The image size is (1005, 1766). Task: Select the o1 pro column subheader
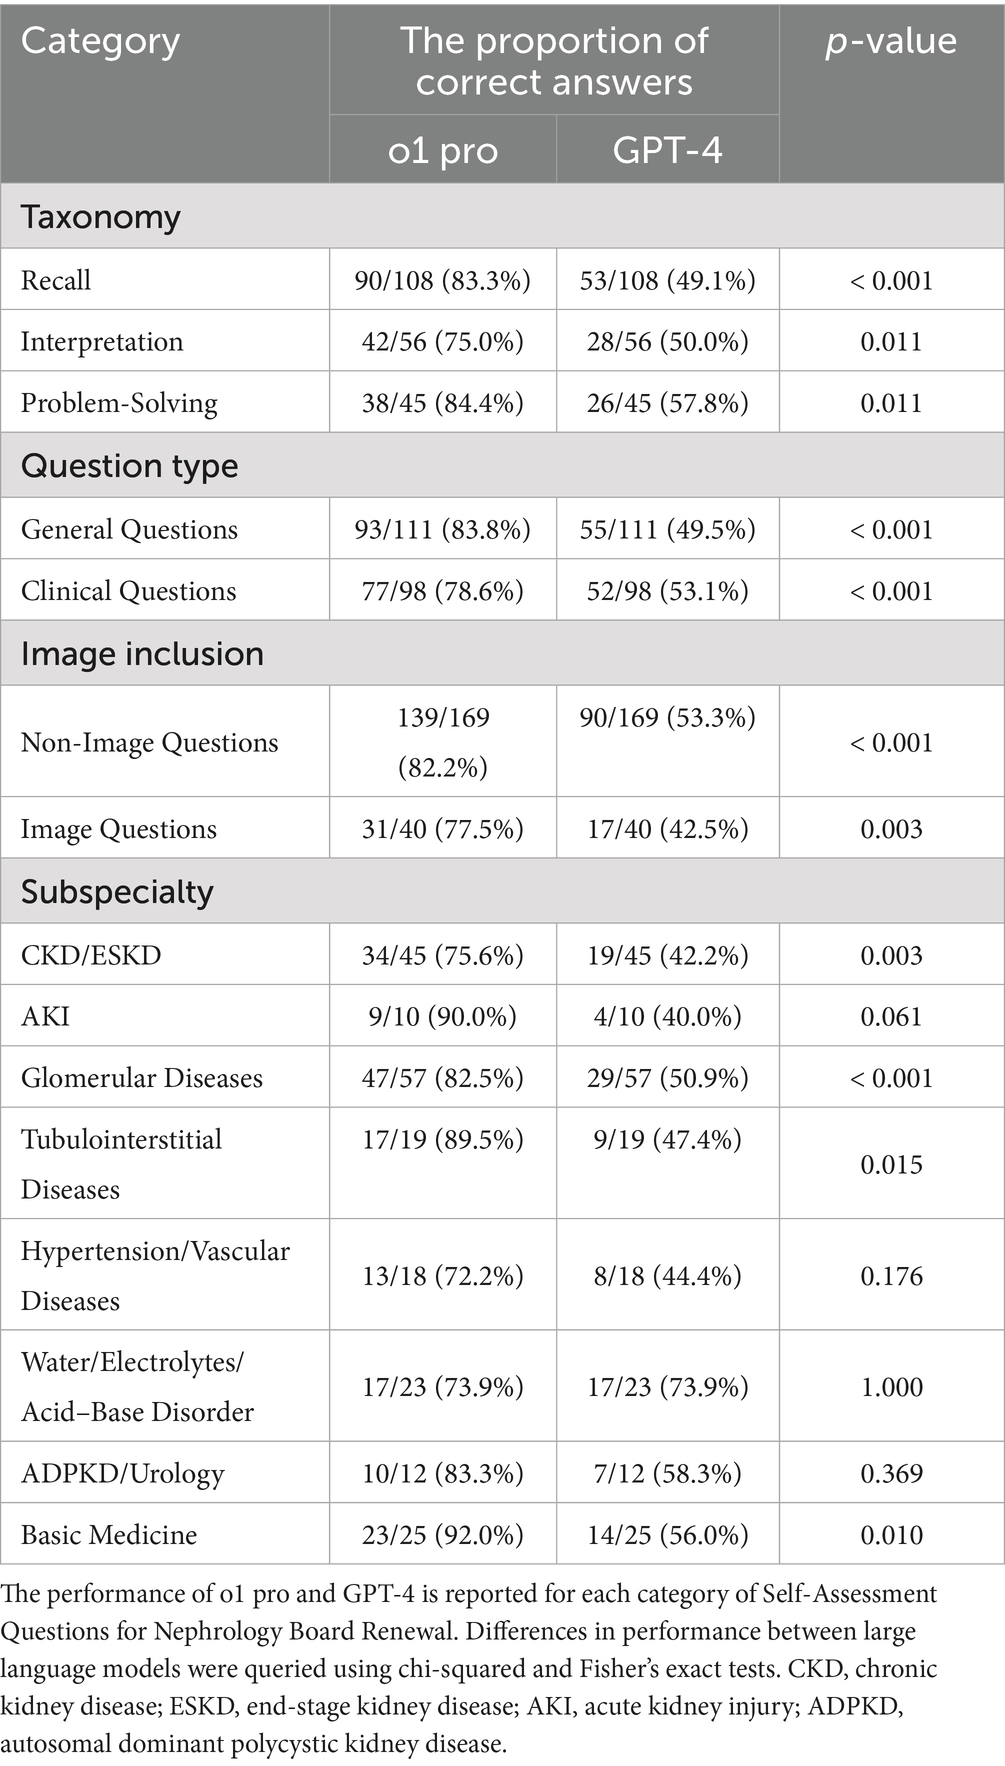tap(443, 151)
